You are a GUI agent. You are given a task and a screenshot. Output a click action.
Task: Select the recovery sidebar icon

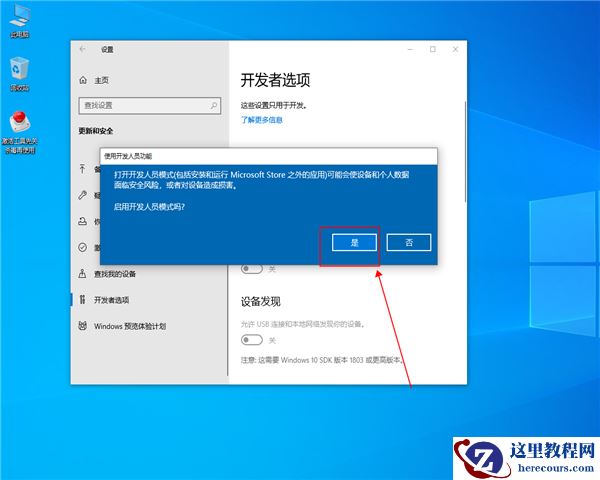[x=82, y=221]
